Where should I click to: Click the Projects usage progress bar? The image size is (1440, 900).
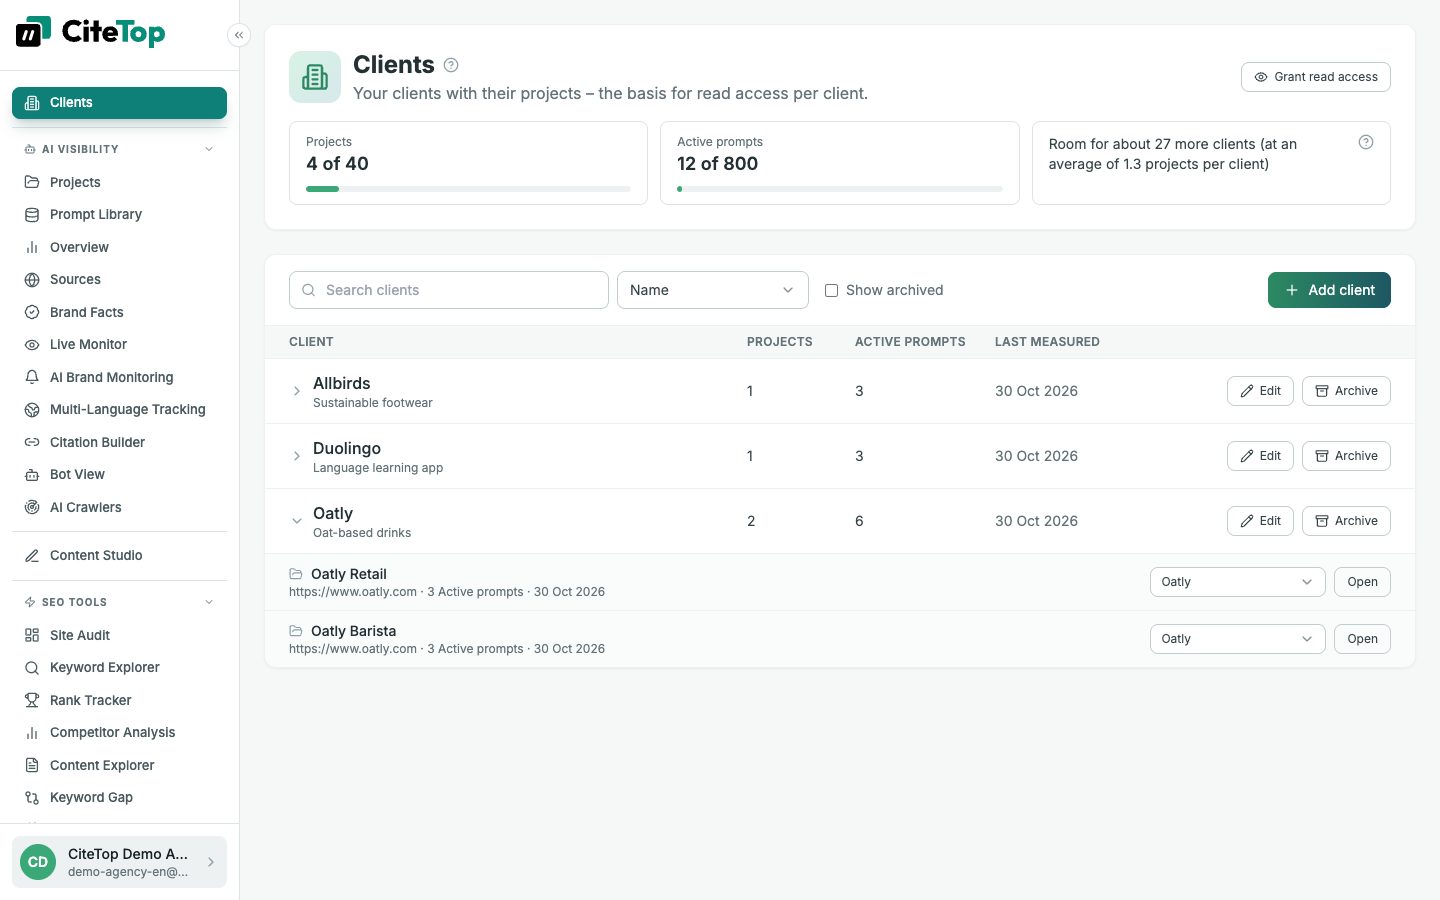tap(468, 189)
